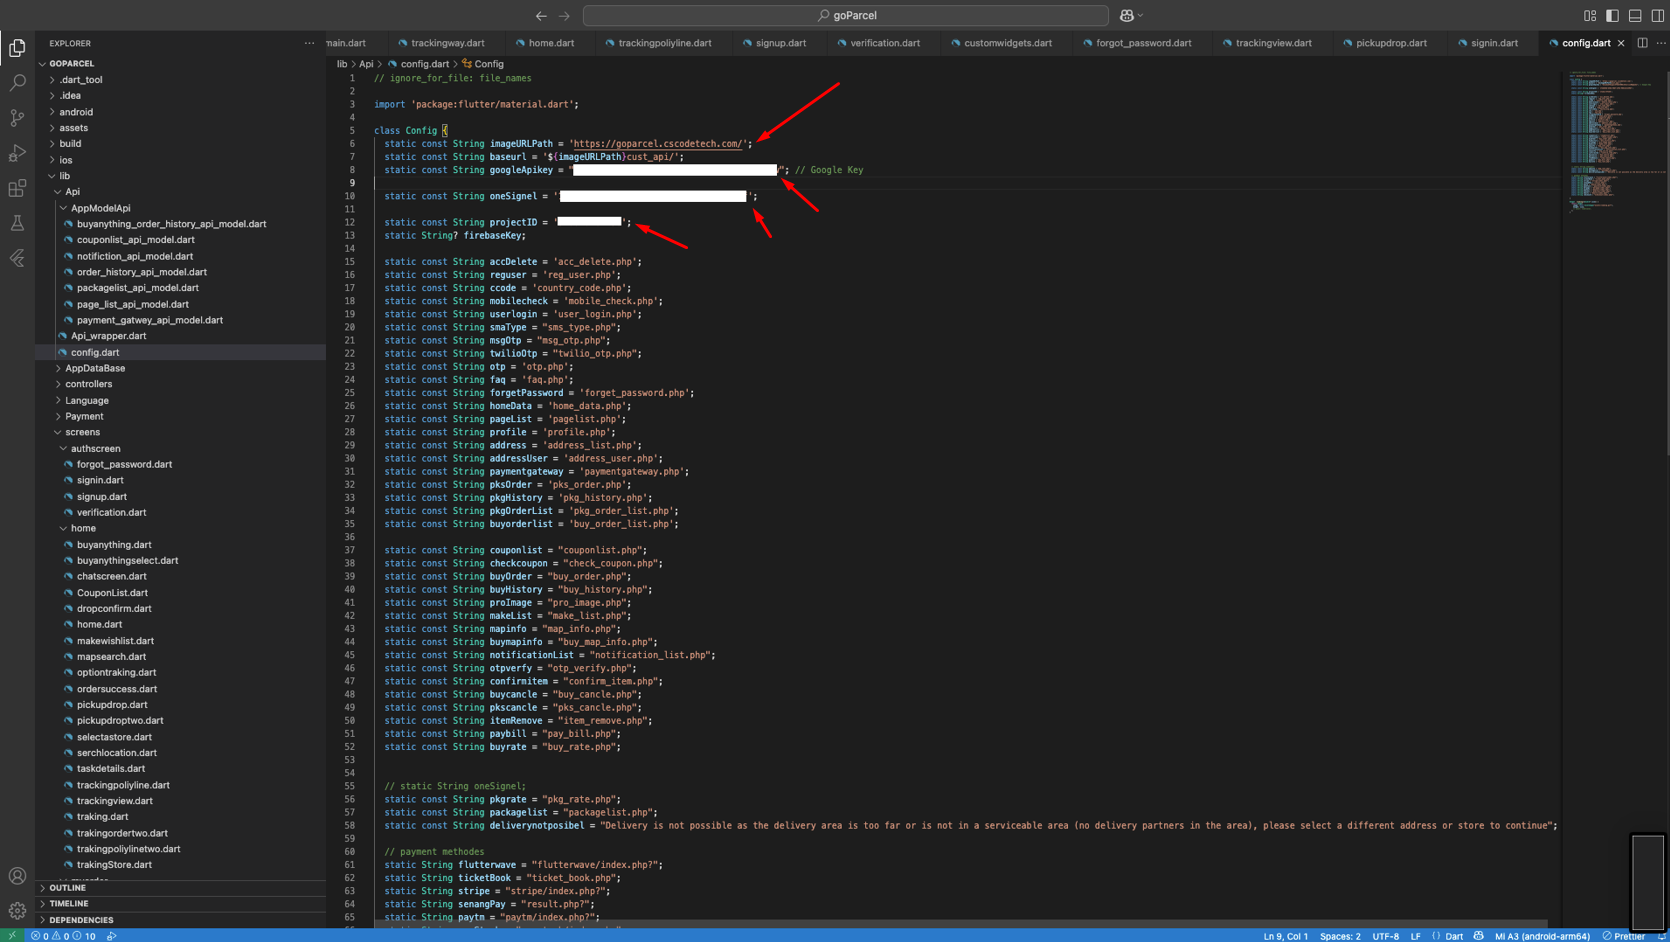Expand the OUTLINE section
The width and height of the screenshot is (1670, 942).
(67, 888)
